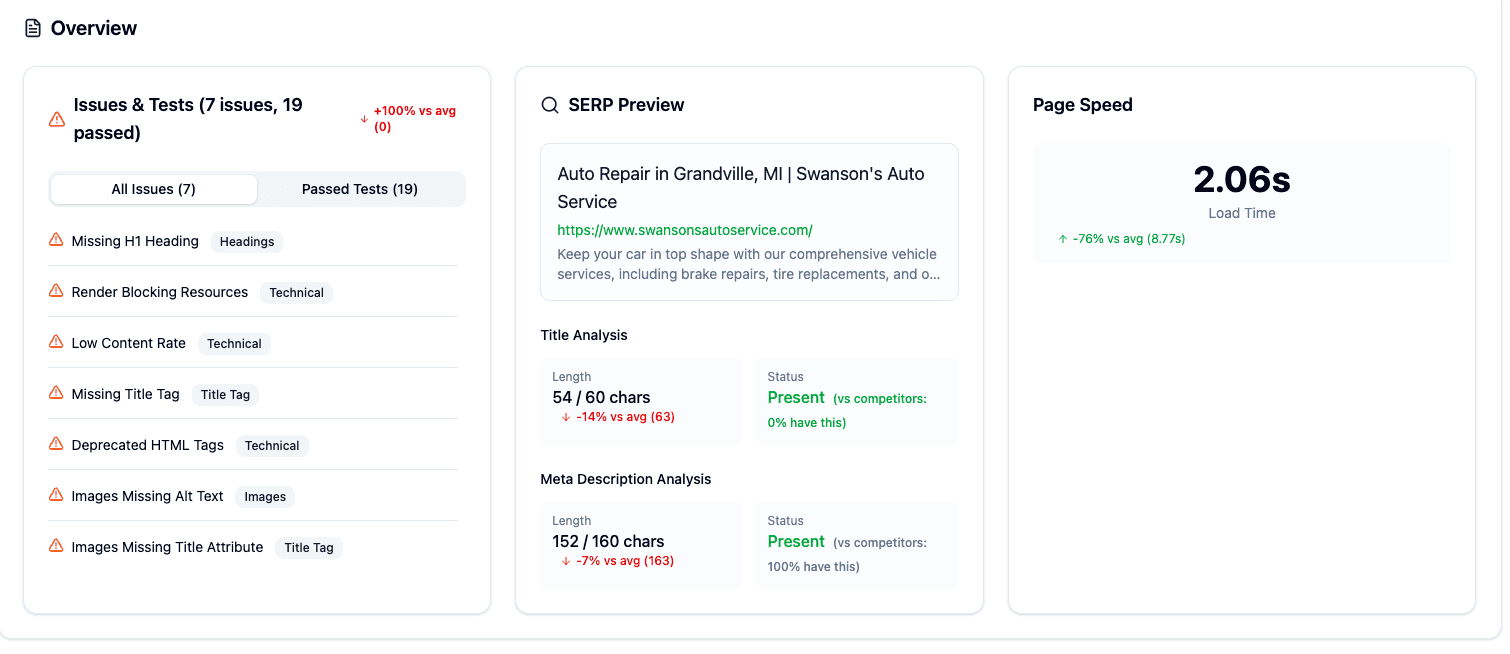The width and height of the screenshot is (1510, 654).
Task: Click the warning icon beside Deprecated HTML Tags
Action: [55, 443]
